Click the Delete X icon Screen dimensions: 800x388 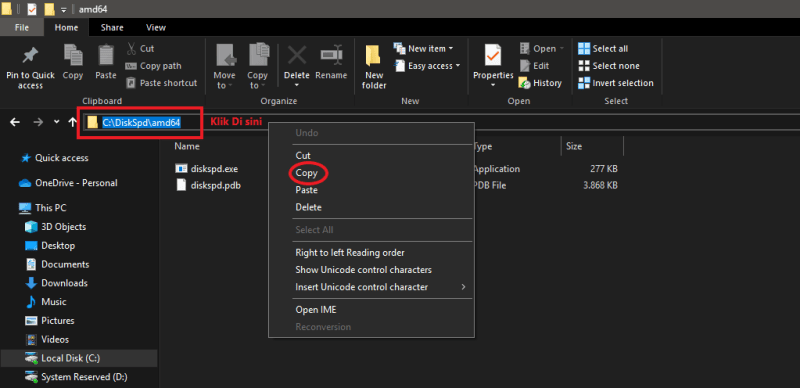click(x=296, y=55)
